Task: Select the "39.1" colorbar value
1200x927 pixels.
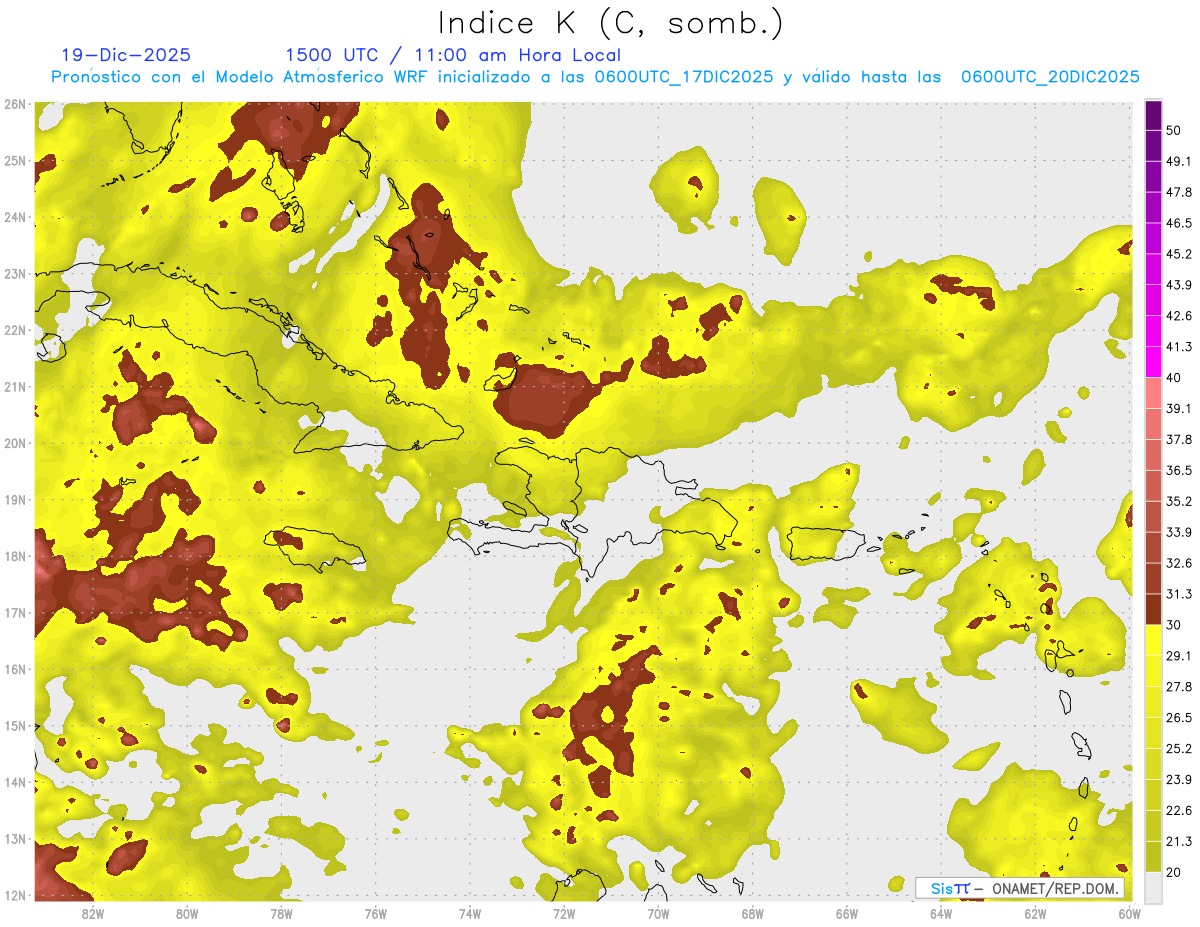Action: point(1179,409)
